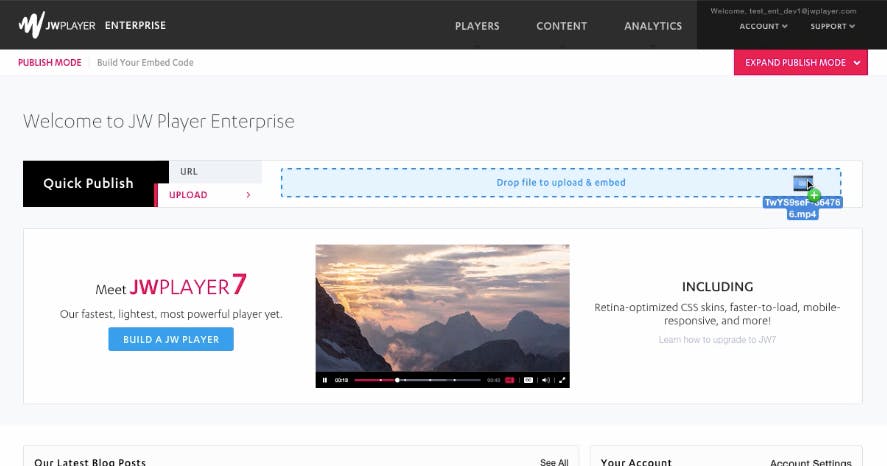Open the Players menu

477,26
